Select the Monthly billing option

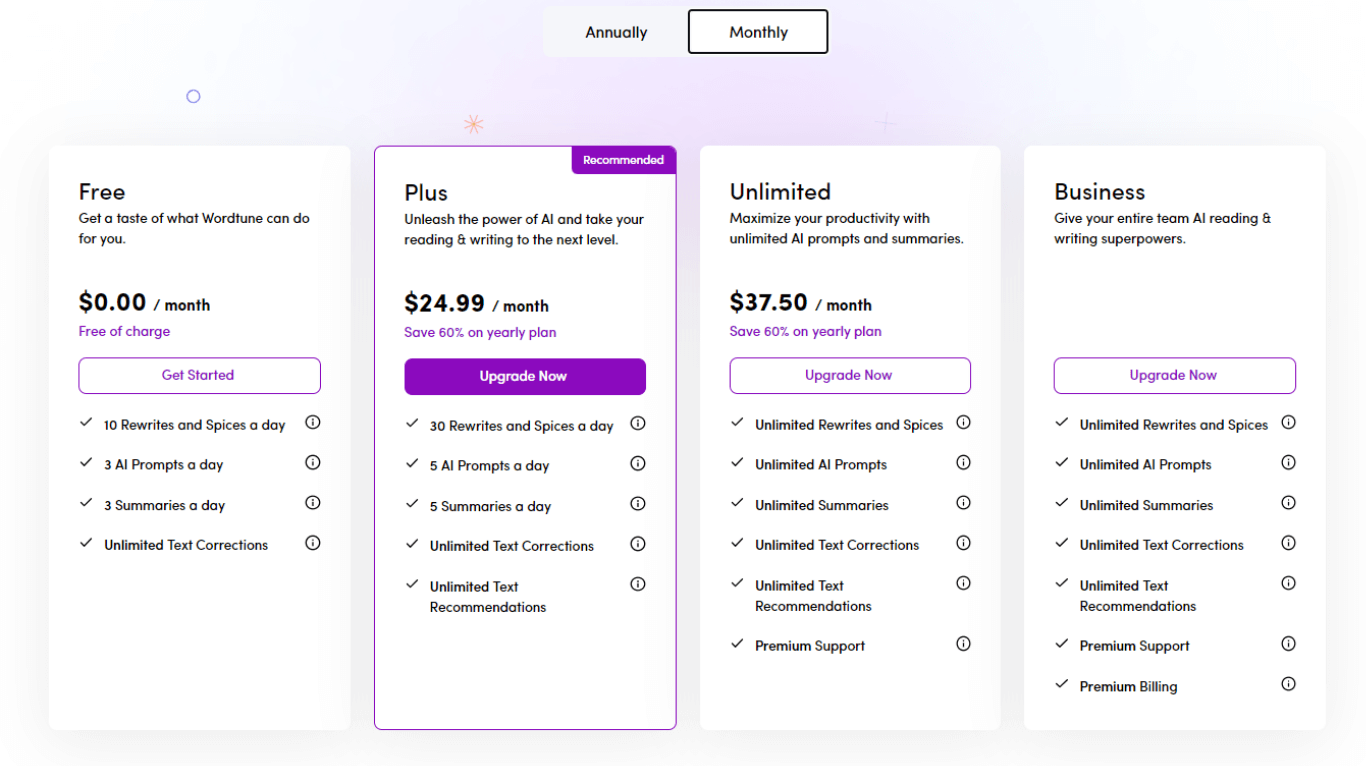coord(758,32)
